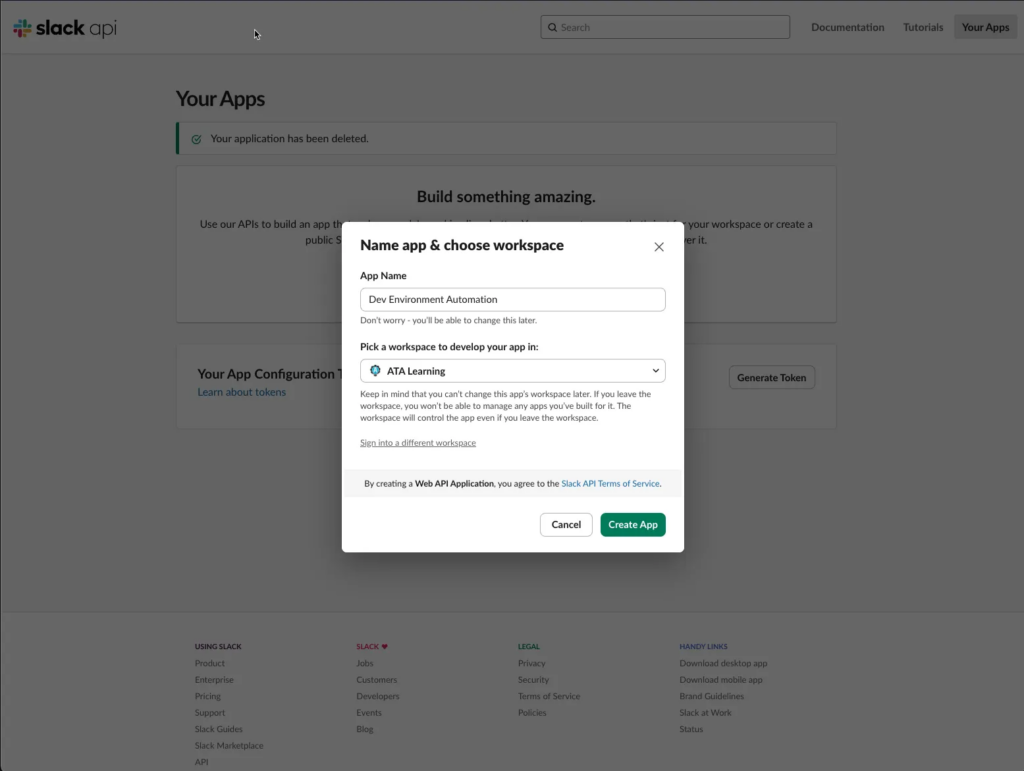This screenshot has width=1024, height=771.
Task: Open the Security footer link
Action: pos(534,680)
